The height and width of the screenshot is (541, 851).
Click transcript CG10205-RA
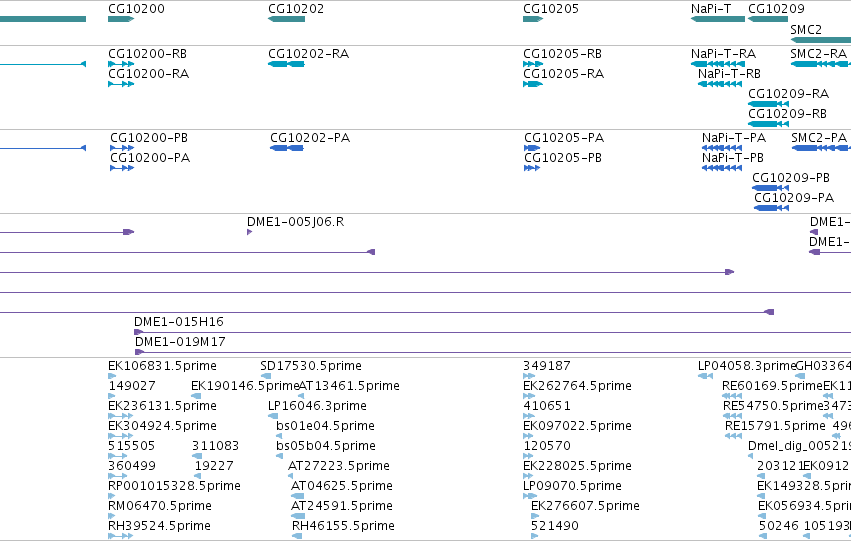533,84
